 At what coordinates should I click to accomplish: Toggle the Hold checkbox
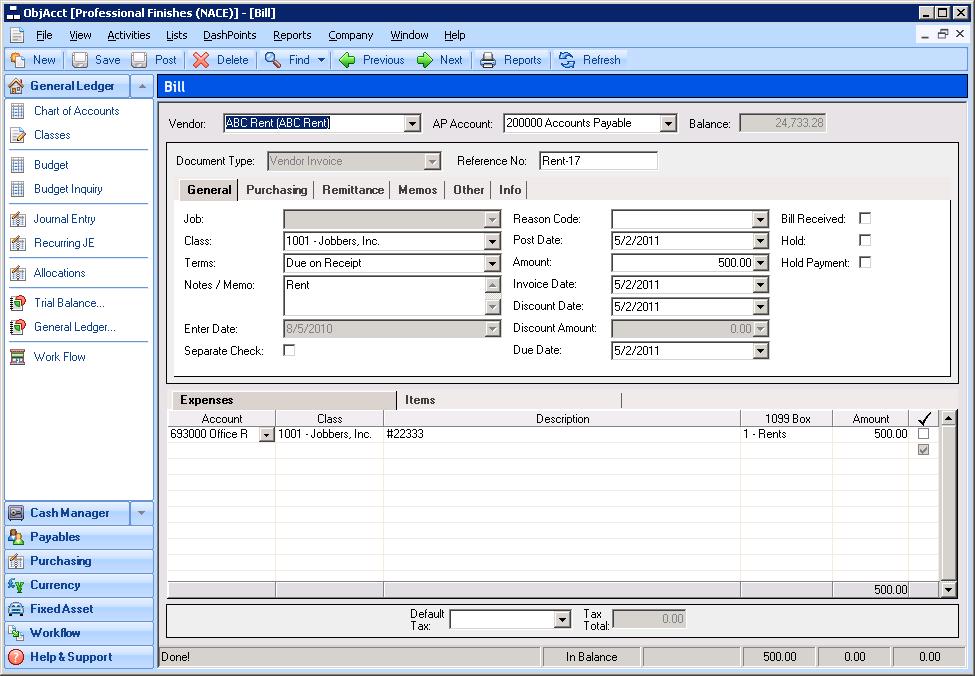865,240
